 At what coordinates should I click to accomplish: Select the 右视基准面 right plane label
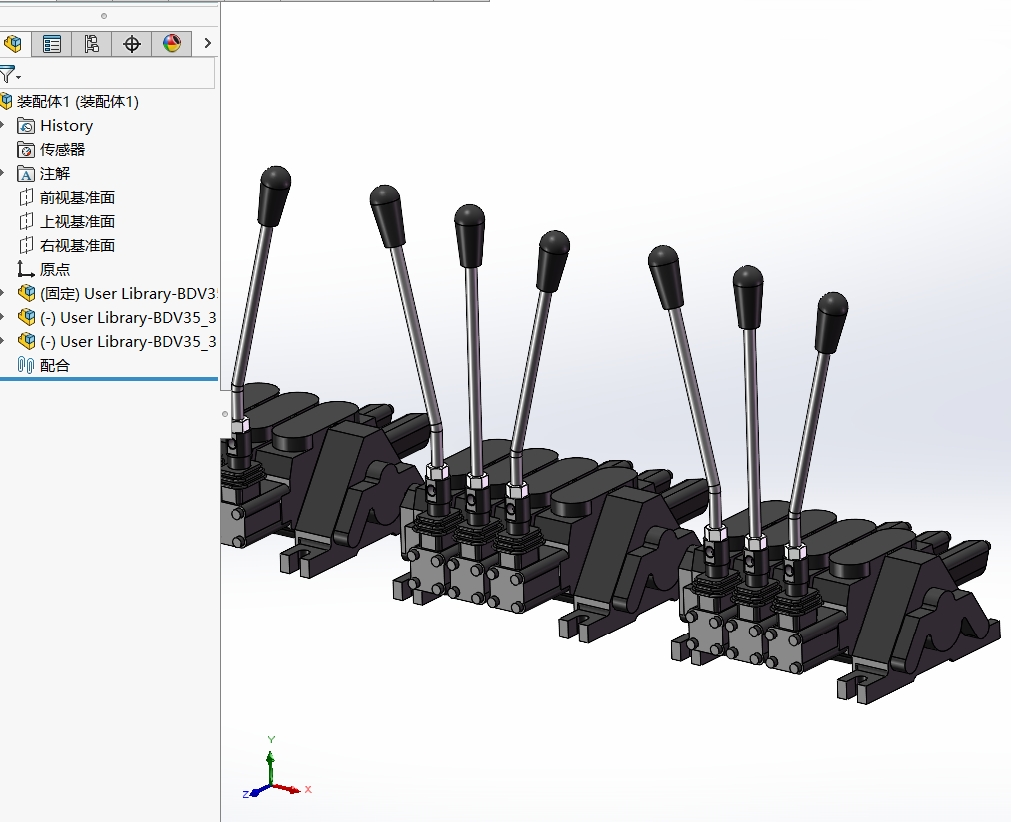tap(77, 245)
